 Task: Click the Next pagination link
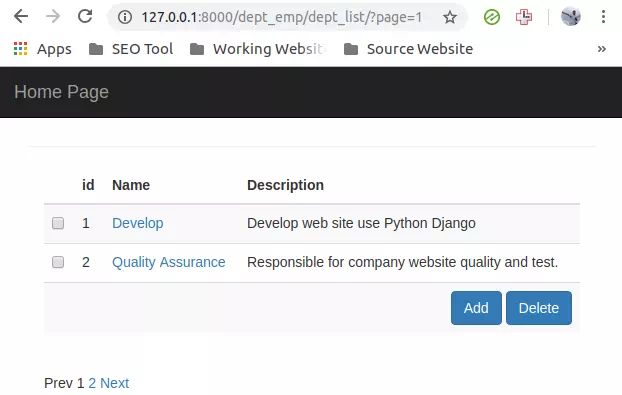[114, 383]
